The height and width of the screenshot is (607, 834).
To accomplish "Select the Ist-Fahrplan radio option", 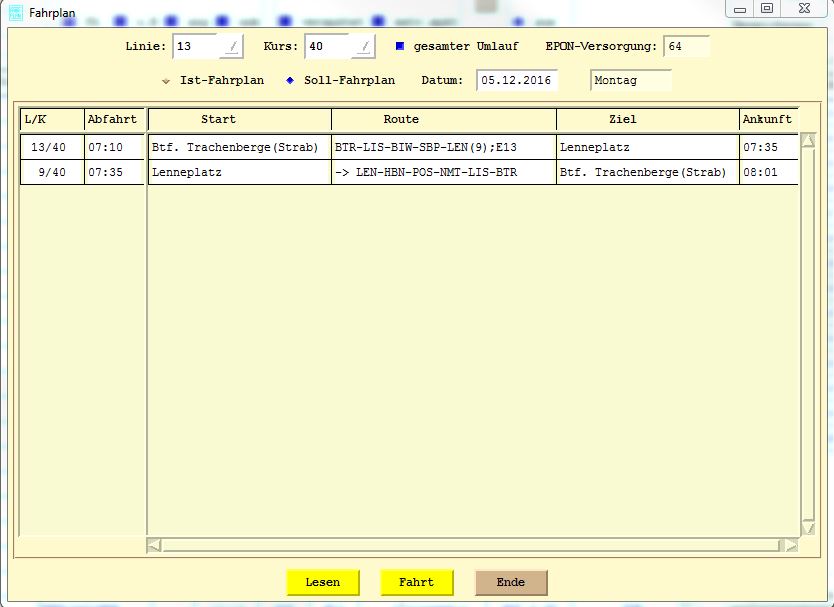I will click(x=166, y=80).
